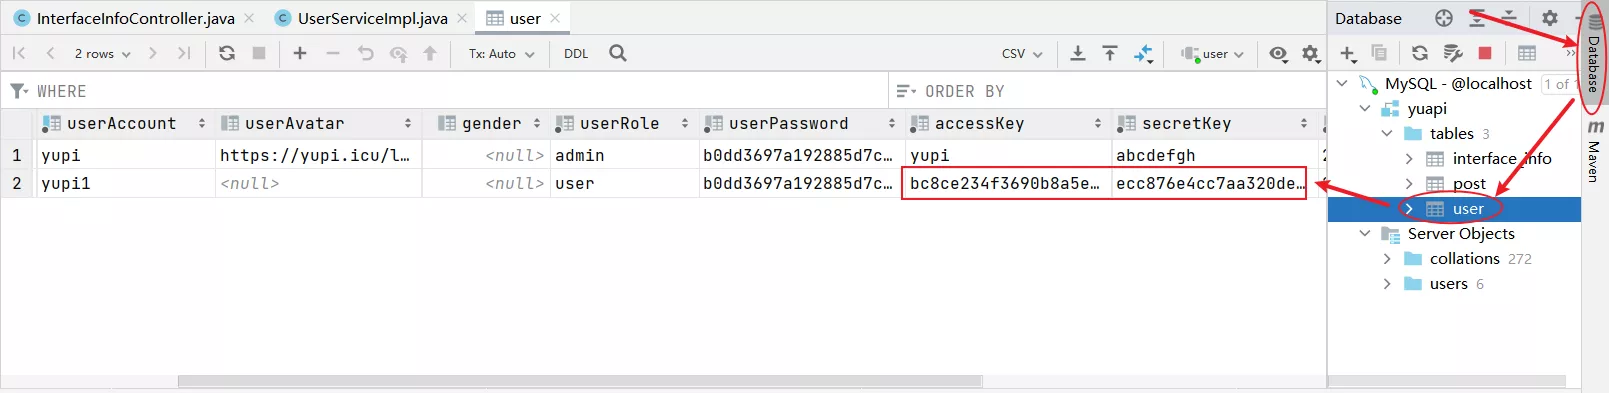This screenshot has height=393, width=1609.
Task: Toggle the view options eye icon
Action: point(1278,53)
